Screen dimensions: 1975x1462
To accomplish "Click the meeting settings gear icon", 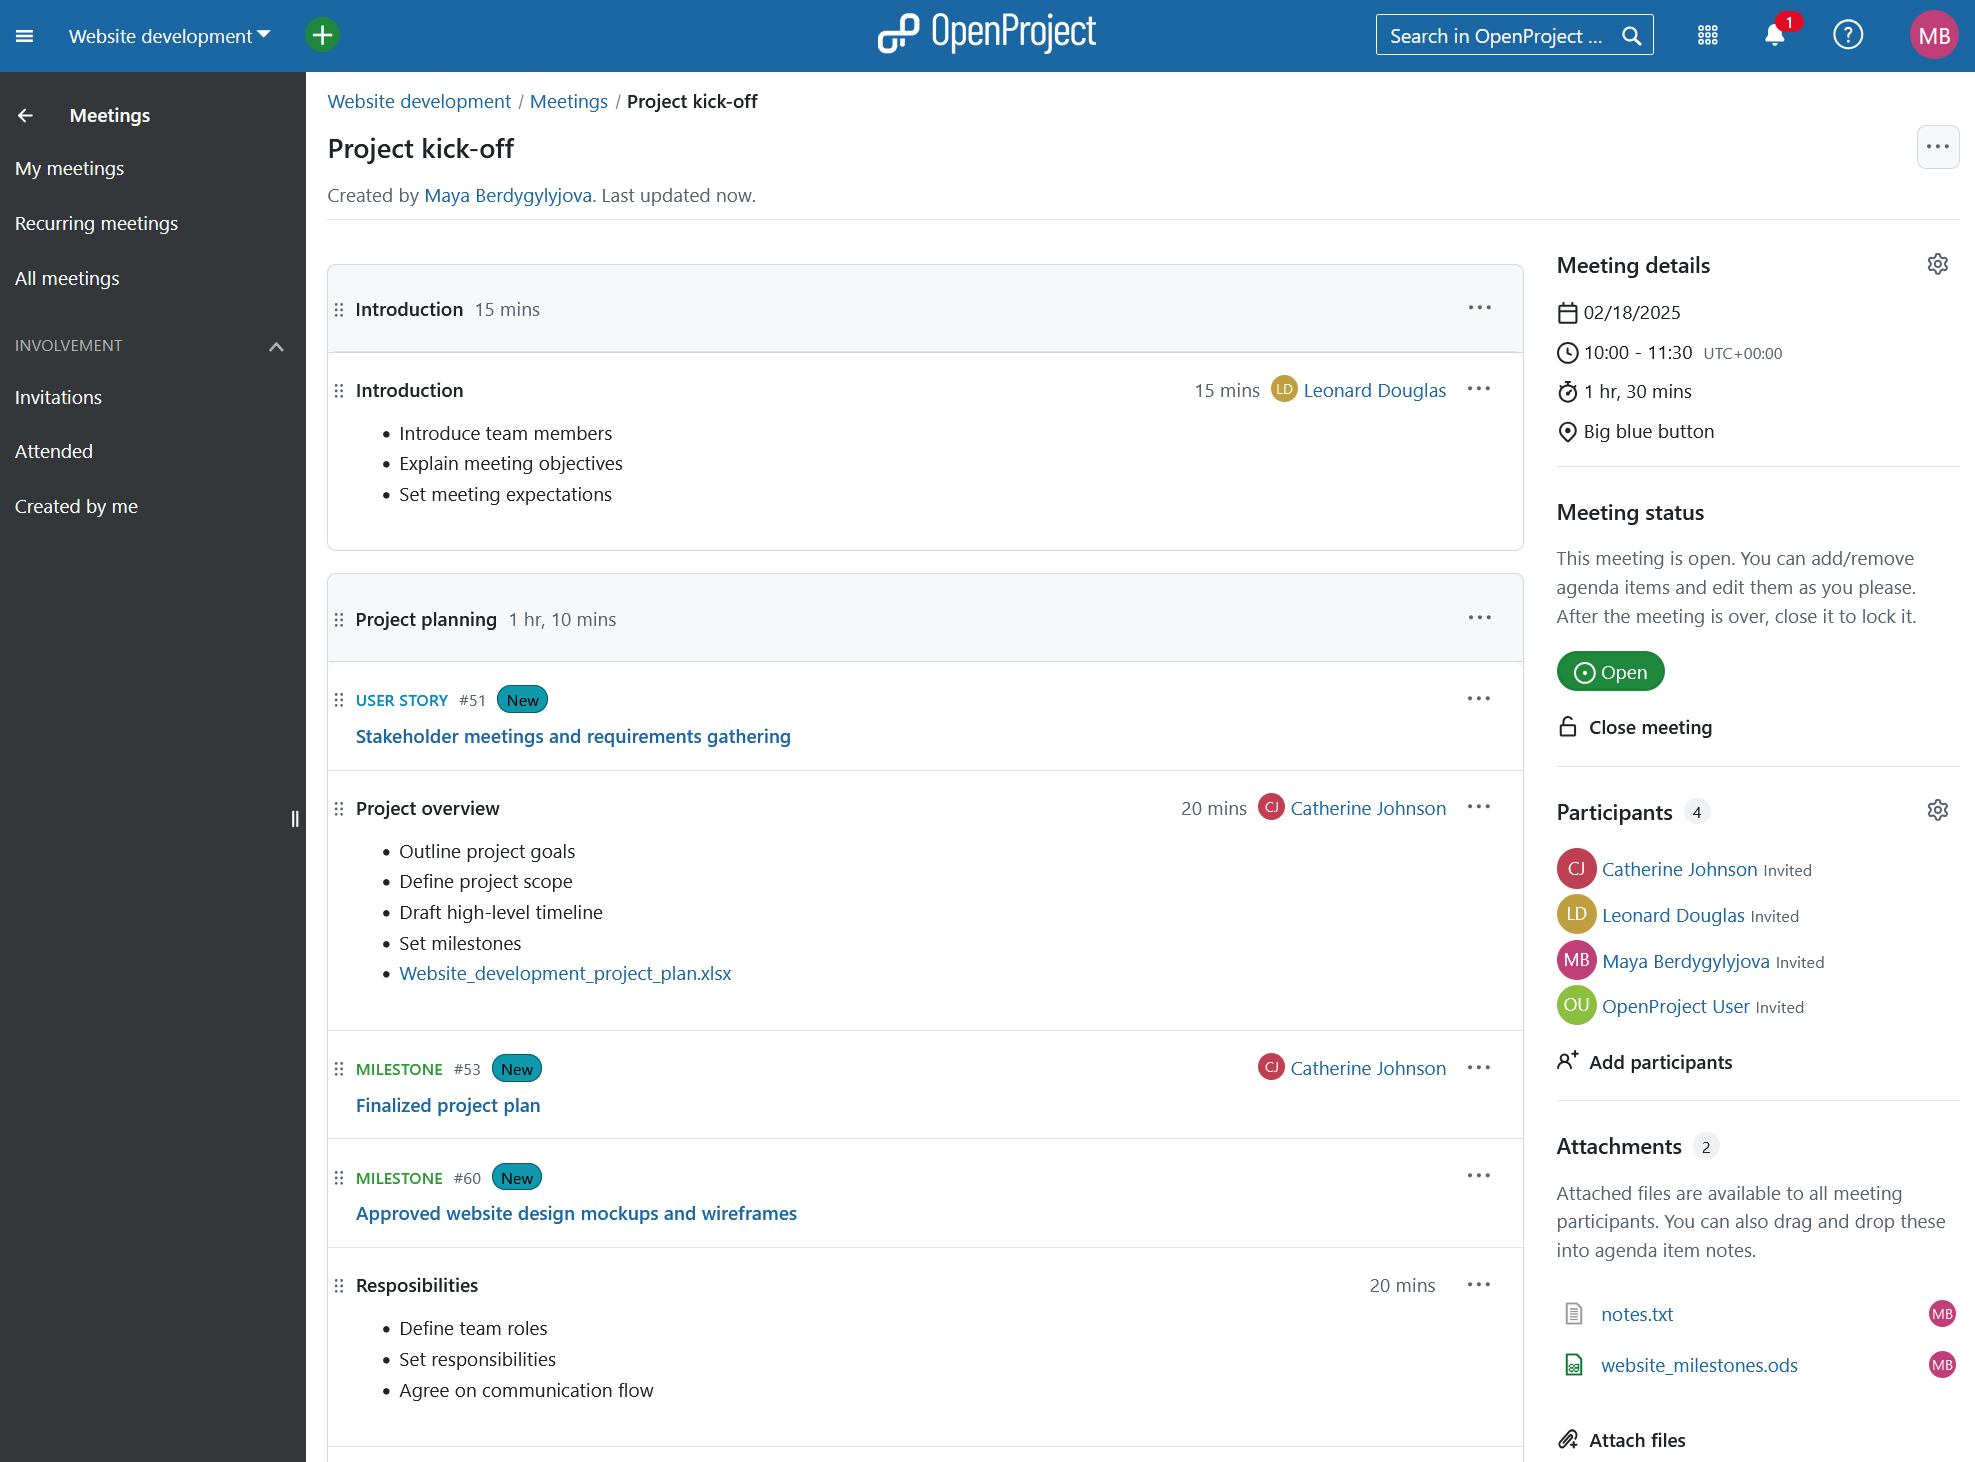I will point(1937,264).
